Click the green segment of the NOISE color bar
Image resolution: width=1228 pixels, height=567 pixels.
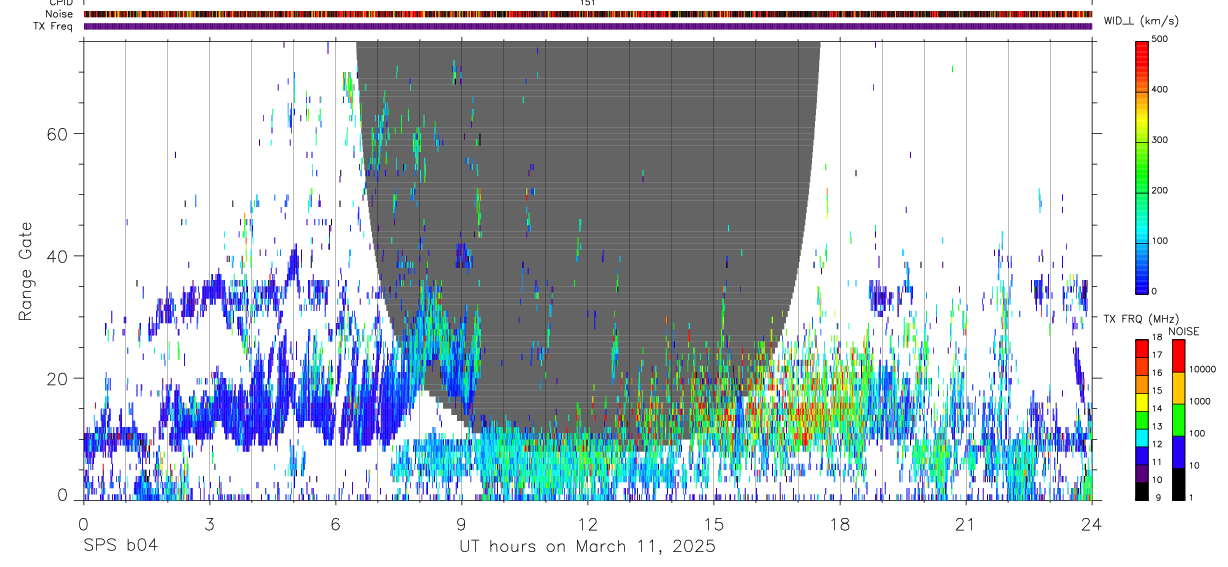(x=1178, y=420)
